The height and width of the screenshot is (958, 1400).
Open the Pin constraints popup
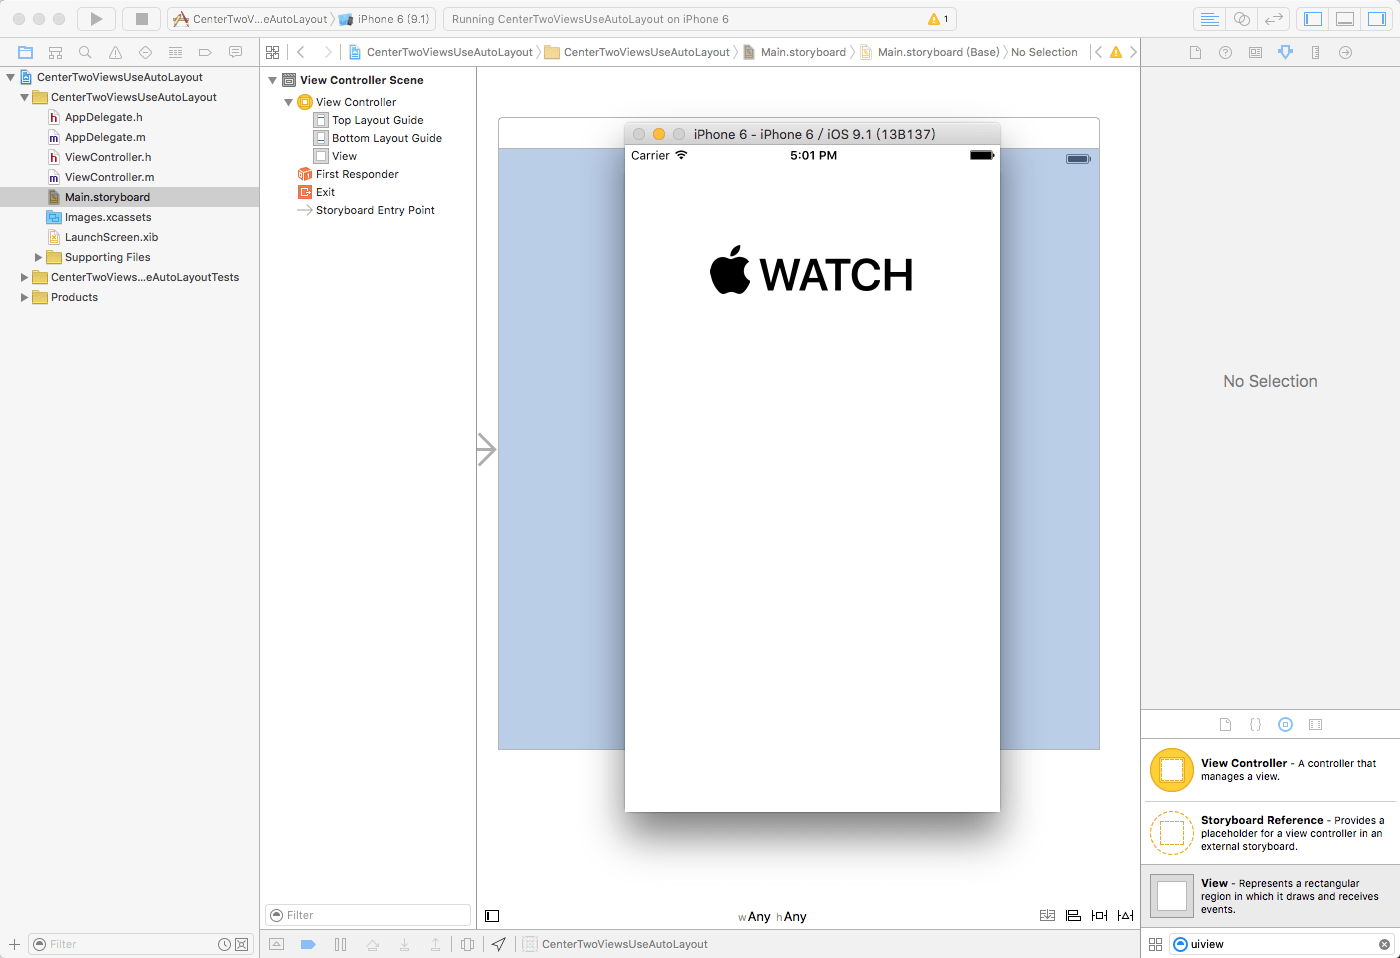(1099, 915)
